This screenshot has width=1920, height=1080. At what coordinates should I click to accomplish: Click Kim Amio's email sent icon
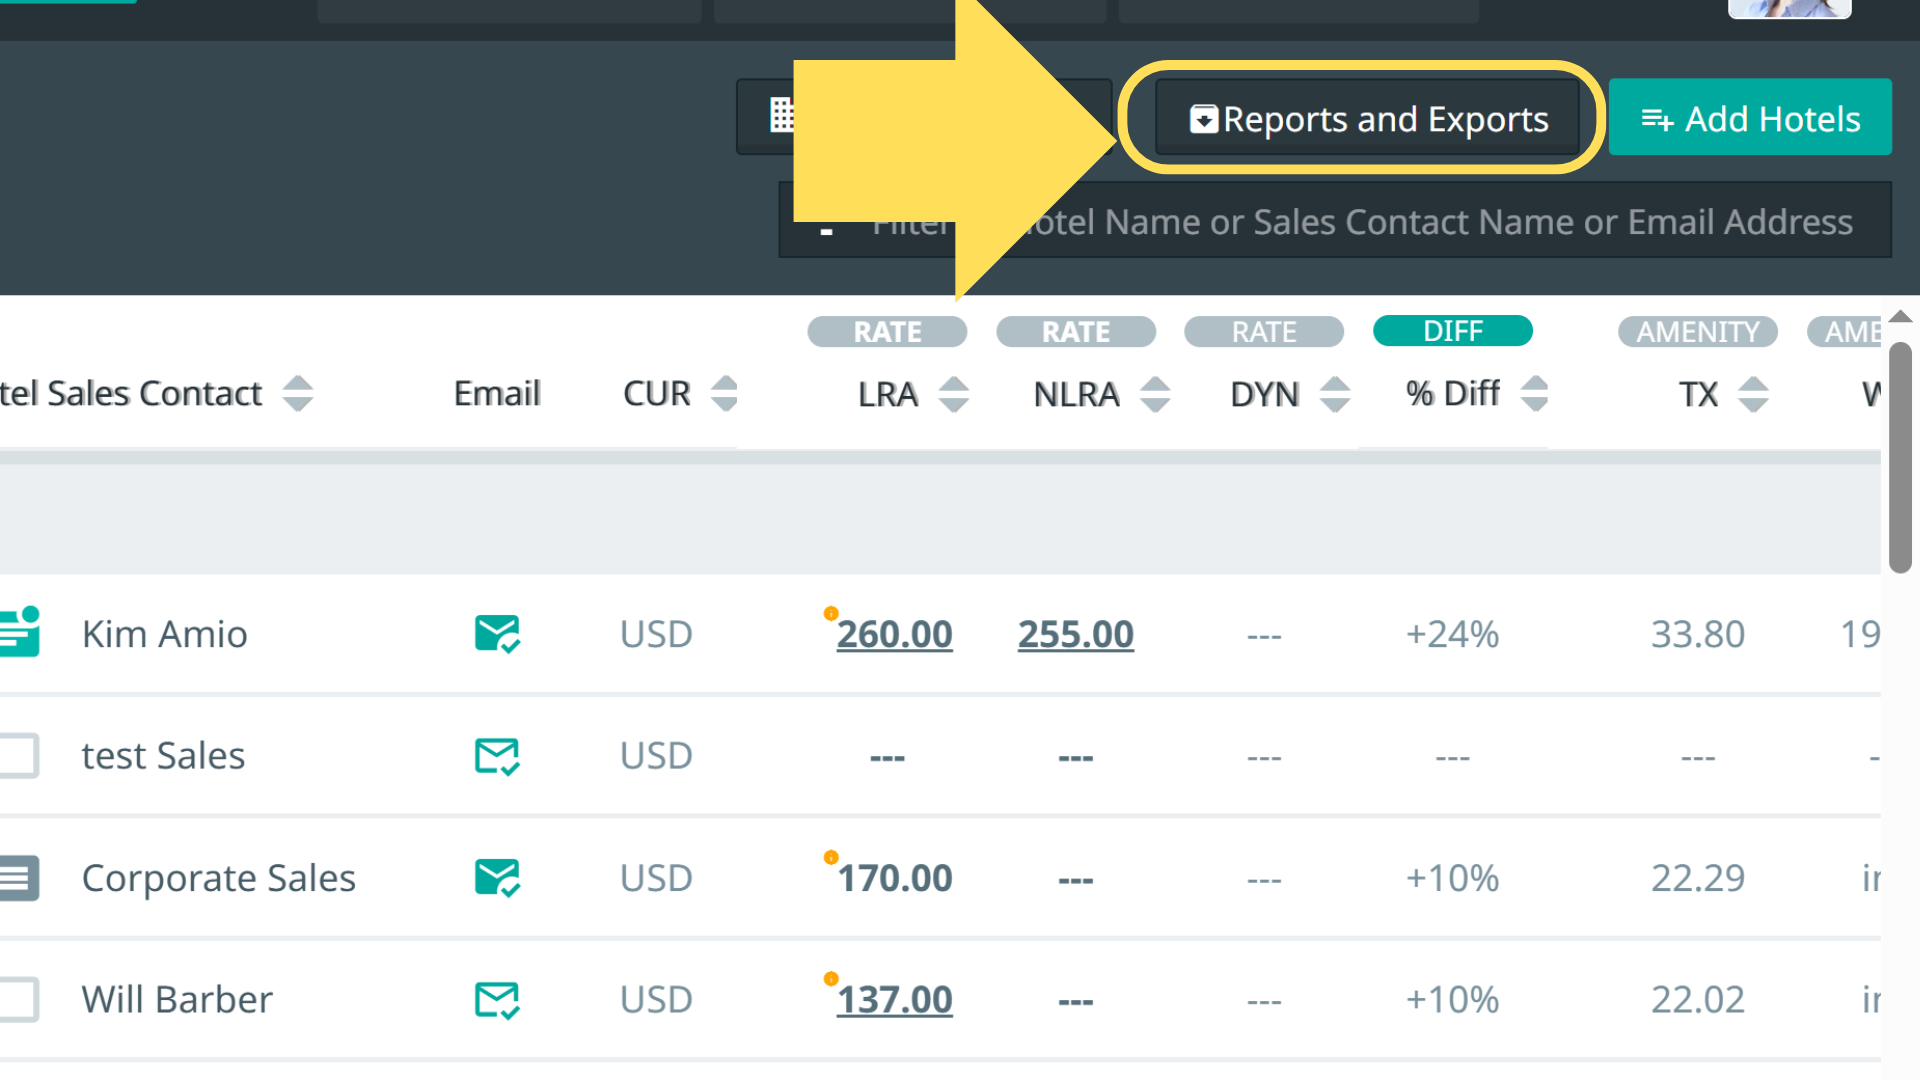(496, 634)
